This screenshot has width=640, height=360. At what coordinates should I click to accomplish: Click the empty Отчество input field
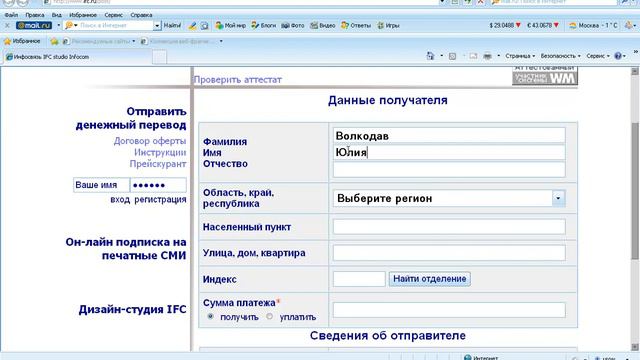tap(449, 169)
